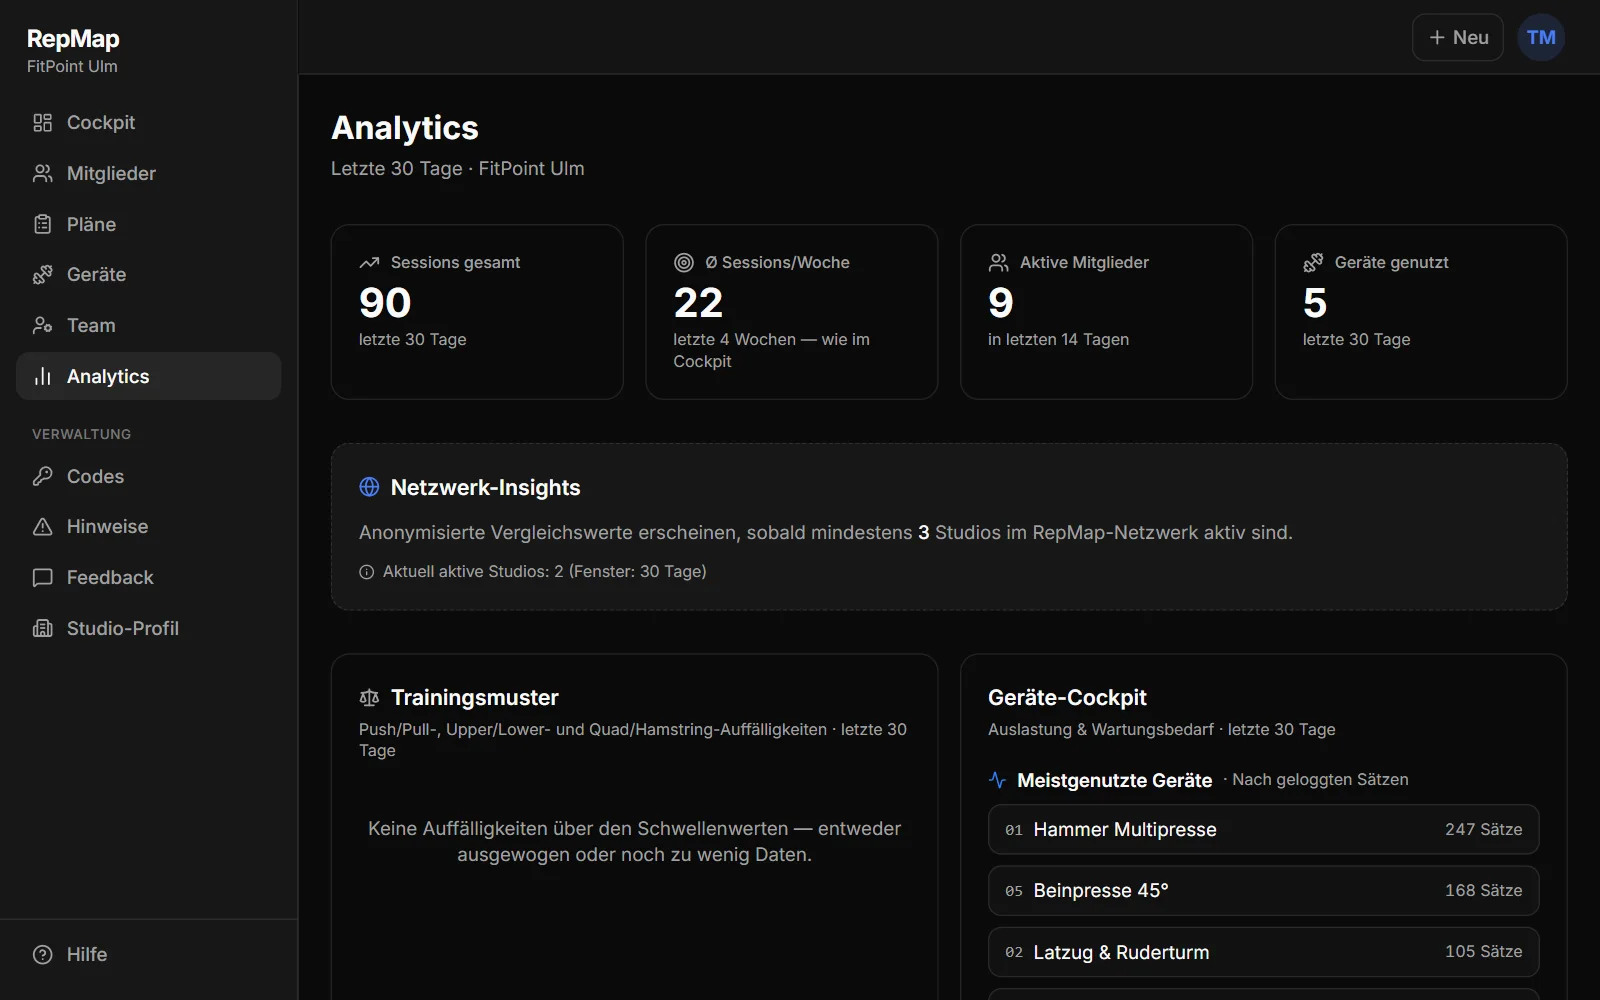The image size is (1600, 1000).
Task: Go to Mitglieder in the sidebar
Action: point(148,174)
